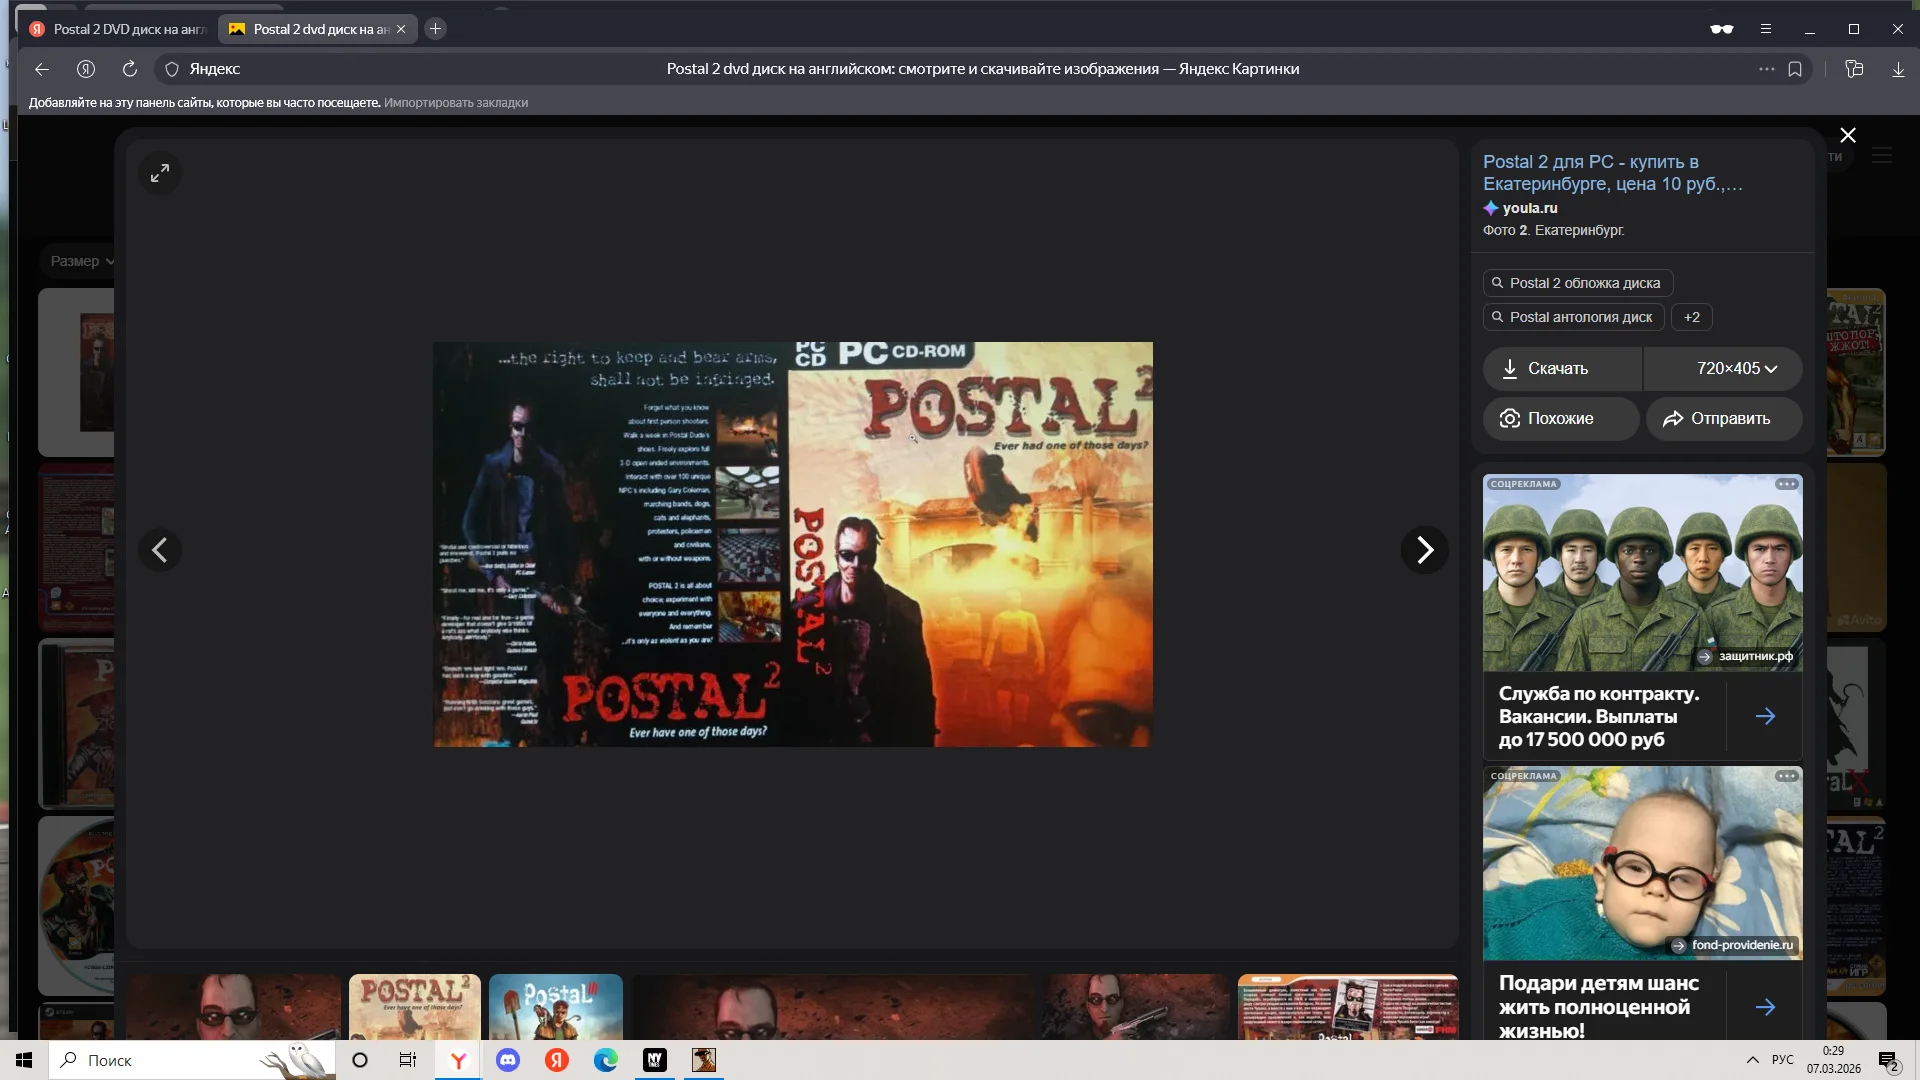Viewport: 1920px width, 1080px height.
Task: Expand image to fullscreen view
Action: click(160, 173)
